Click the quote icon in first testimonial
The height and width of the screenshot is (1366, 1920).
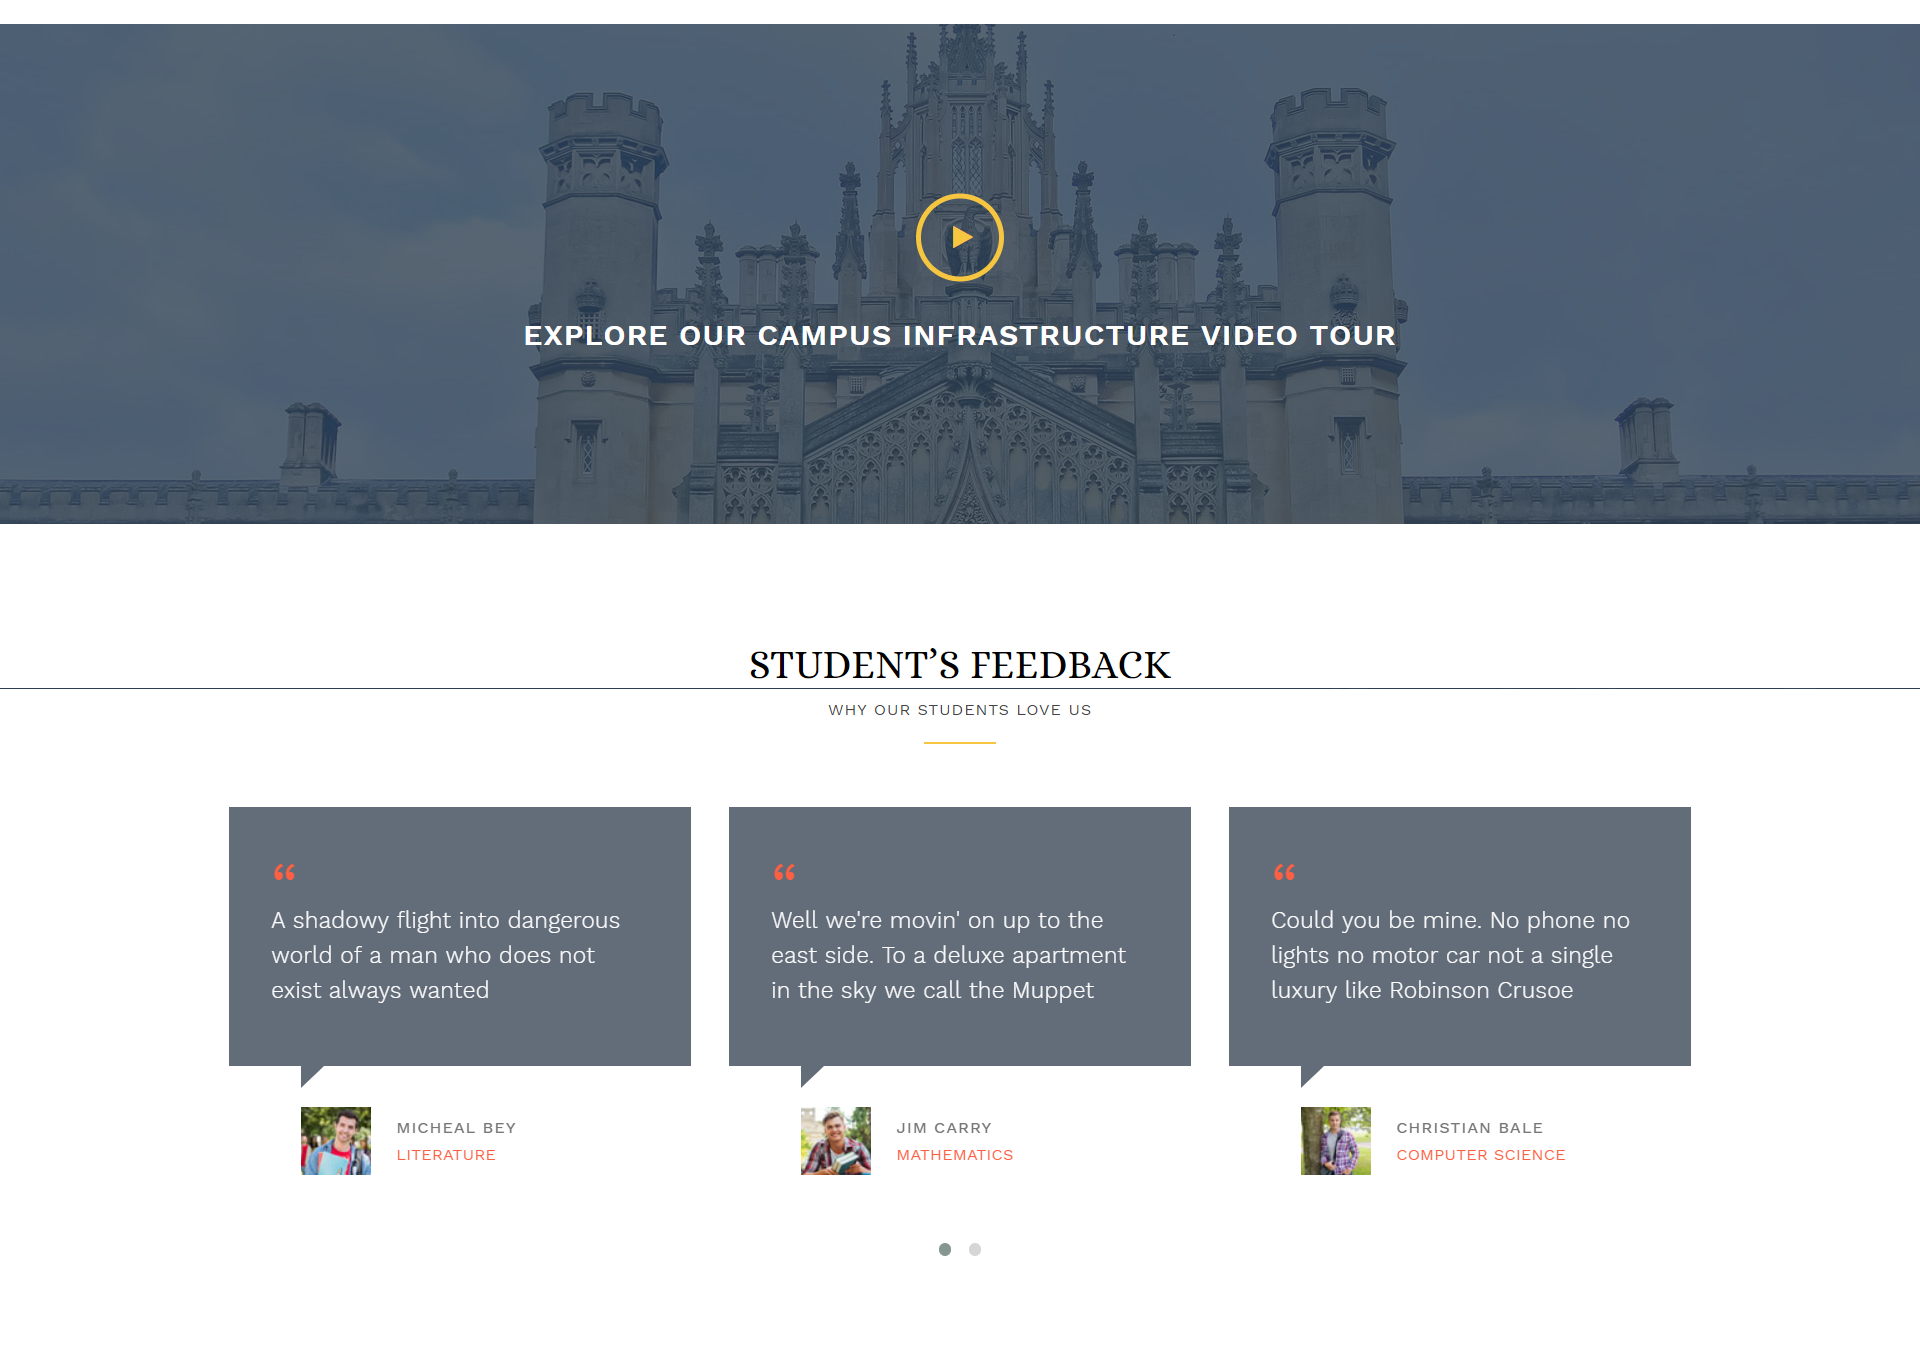[285, 872]
